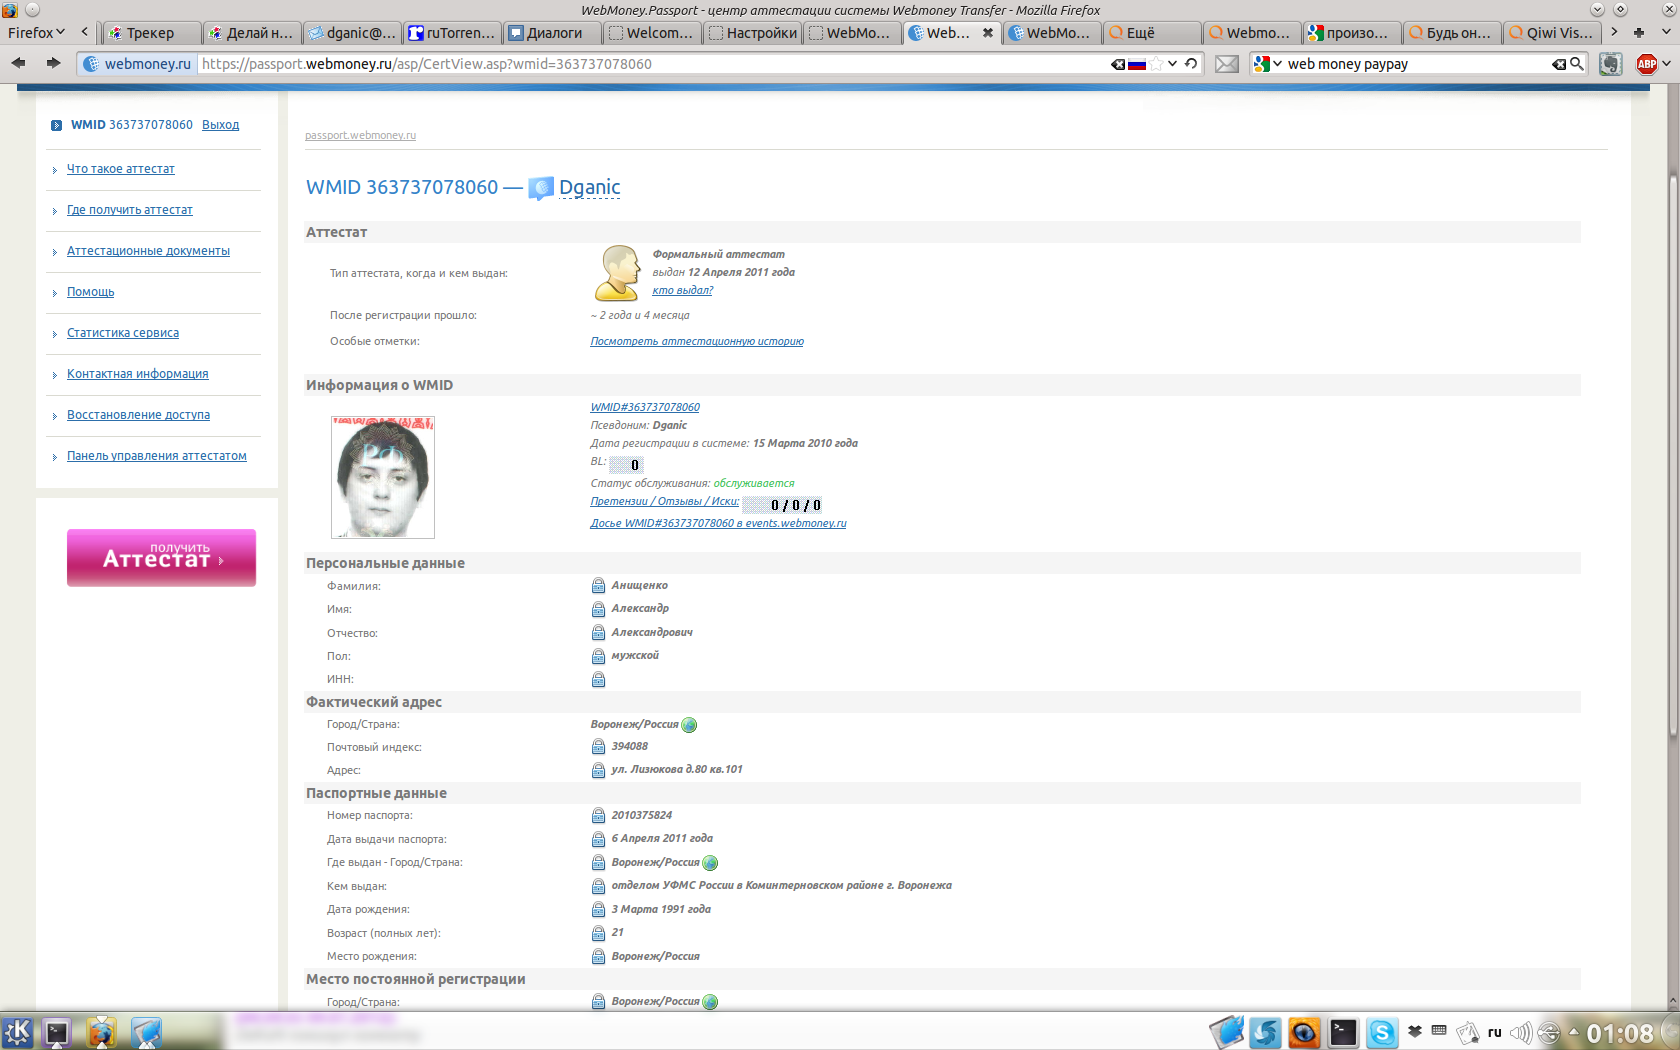Close the active Web... tab
The width and height of the screenshot is (1680, 1050).
pyautogui.click(x=987, y=33)
